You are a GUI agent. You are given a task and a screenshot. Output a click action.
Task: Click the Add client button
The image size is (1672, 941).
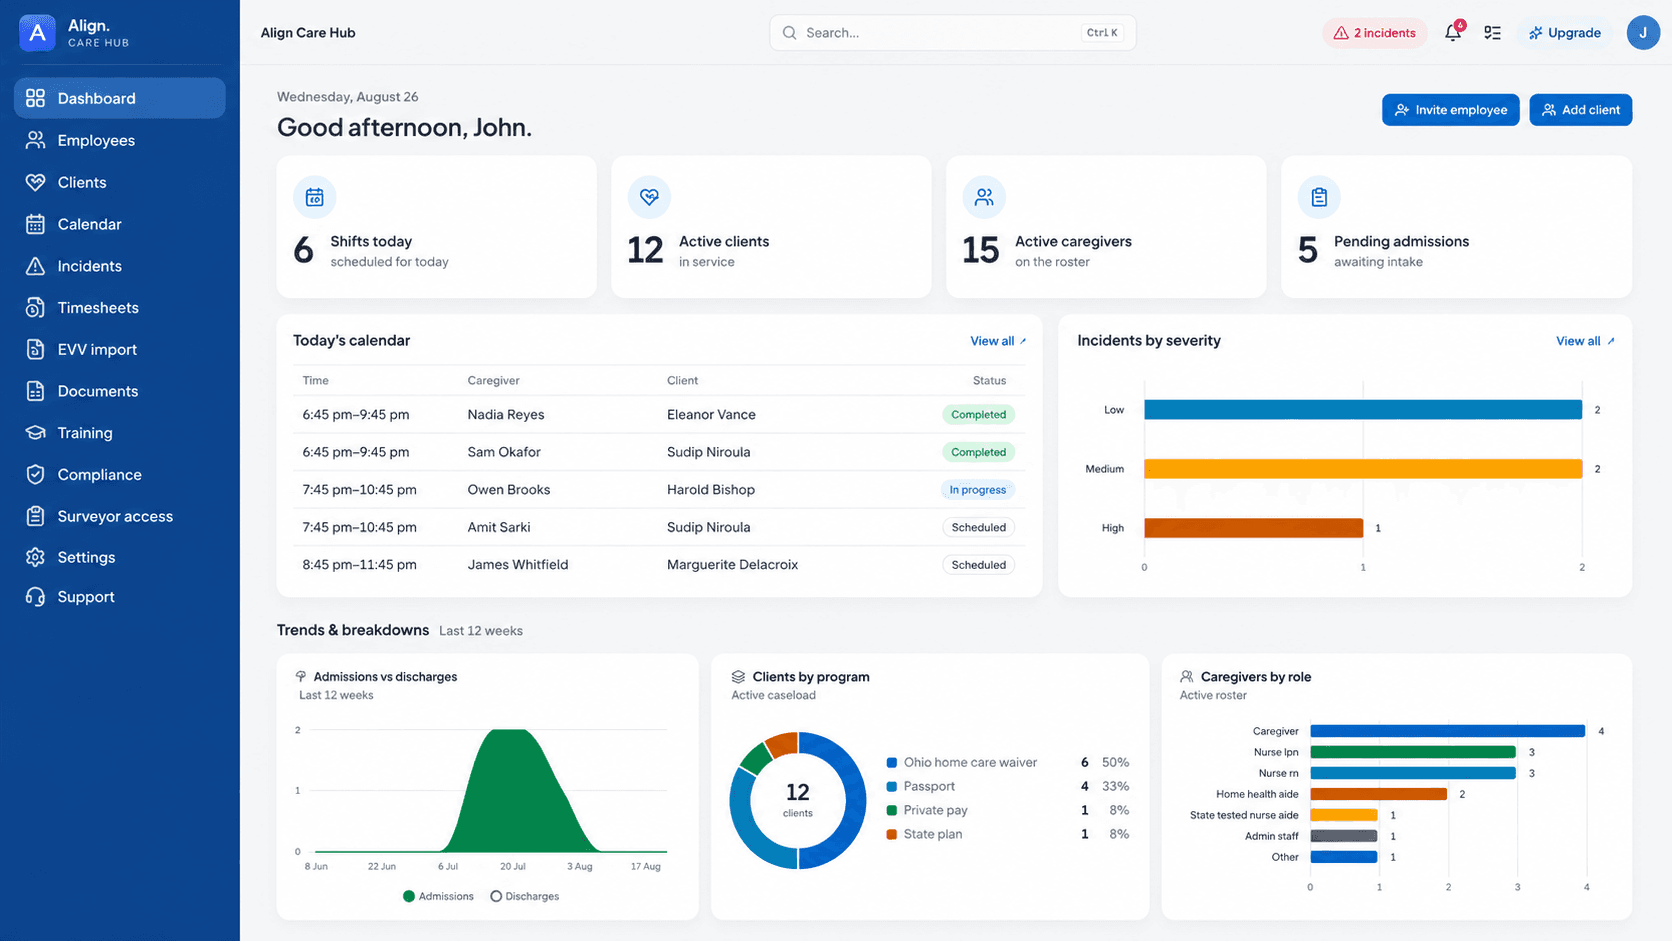[x=1581, y=110]
